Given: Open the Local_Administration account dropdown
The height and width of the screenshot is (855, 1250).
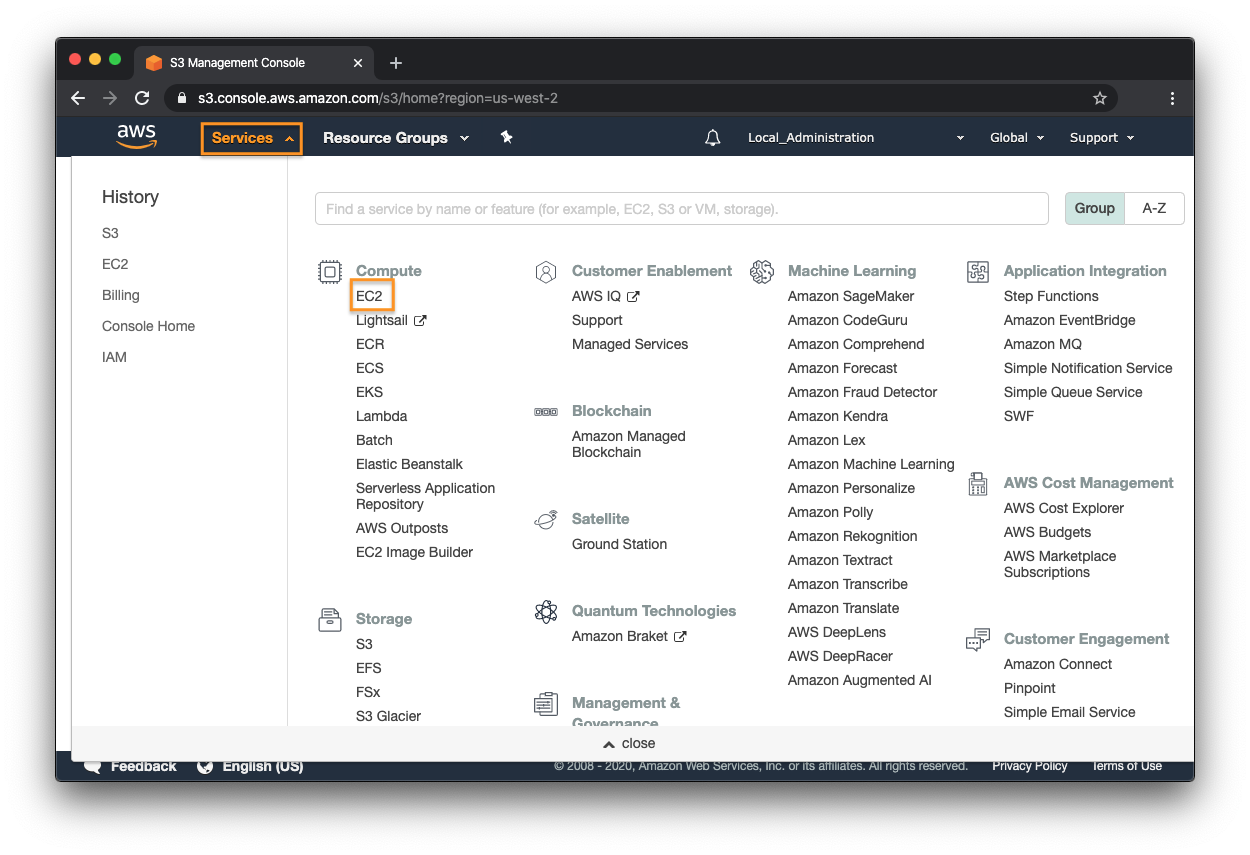Looking at the screenshot, I should (x=856, y=138).
